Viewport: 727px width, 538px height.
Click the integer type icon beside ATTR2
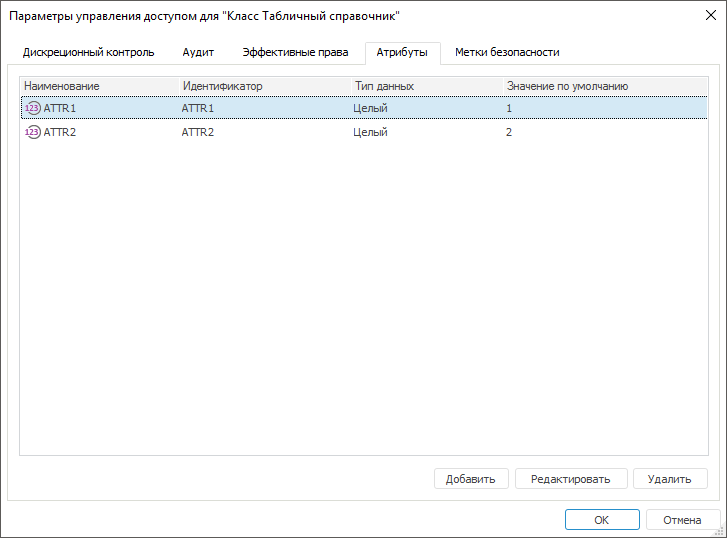point(32,132)
